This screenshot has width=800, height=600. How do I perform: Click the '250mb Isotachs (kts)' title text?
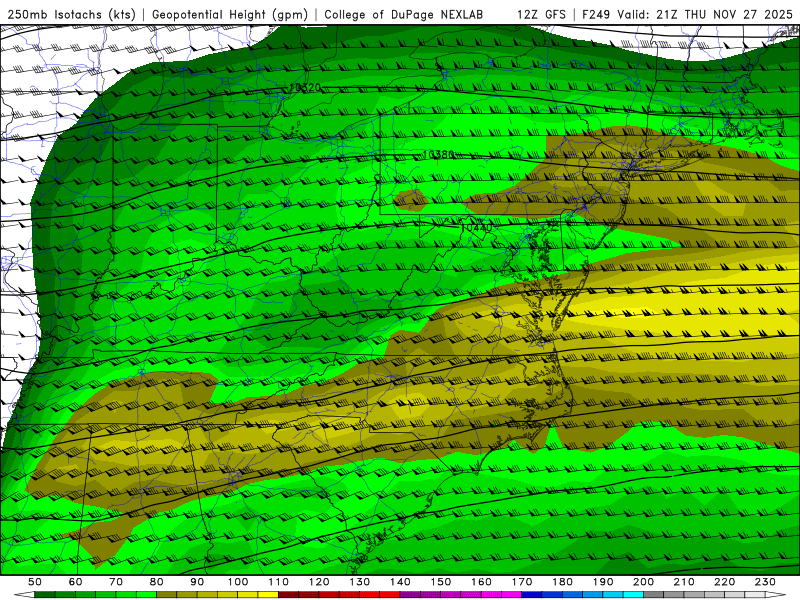(x=72, y=14)
